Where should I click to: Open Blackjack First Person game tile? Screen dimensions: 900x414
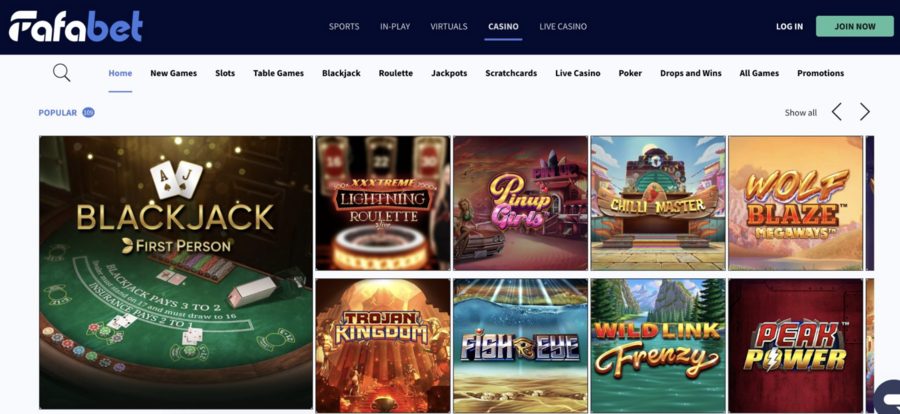tap(176, 272)
